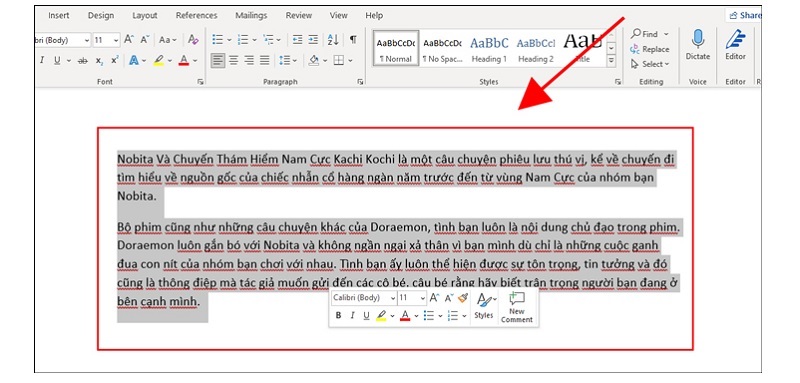Apply the Heading 1 style
The width and height of the screenshot is (800, 383).
click(489, 49)
